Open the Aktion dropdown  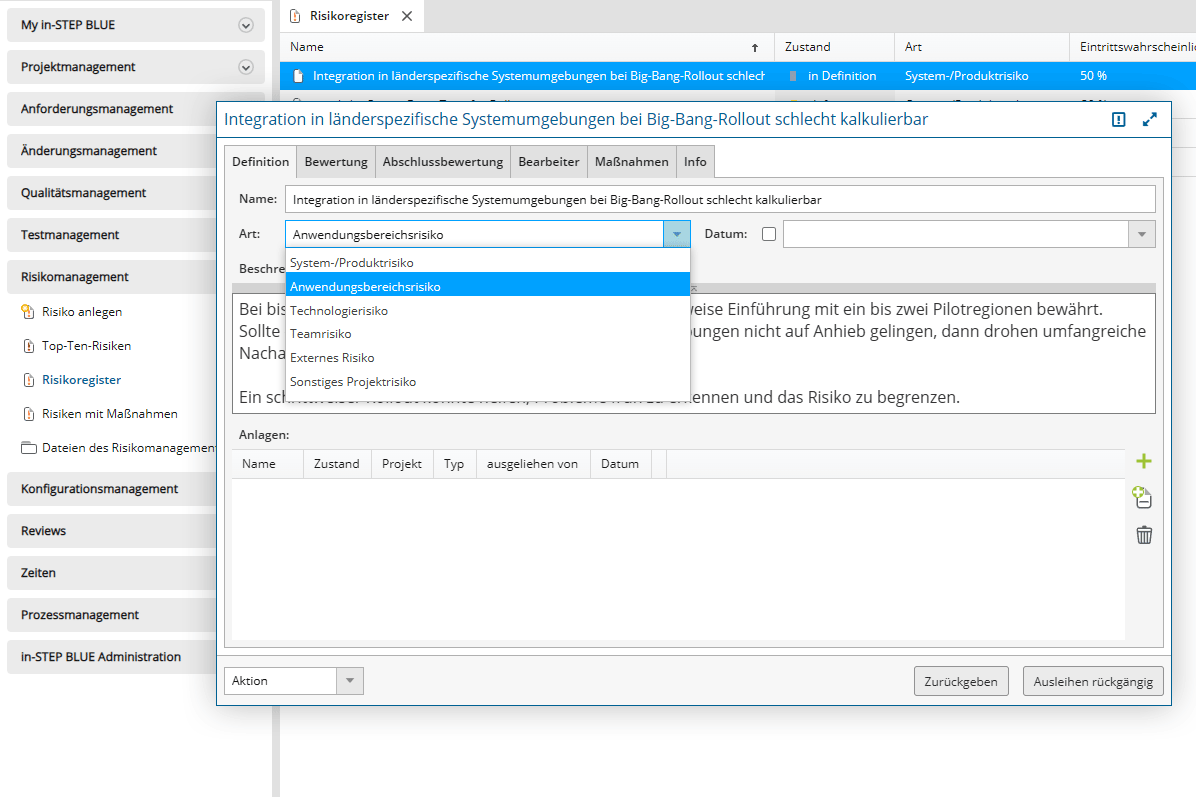pyautogui.click(x=349, y=681)
